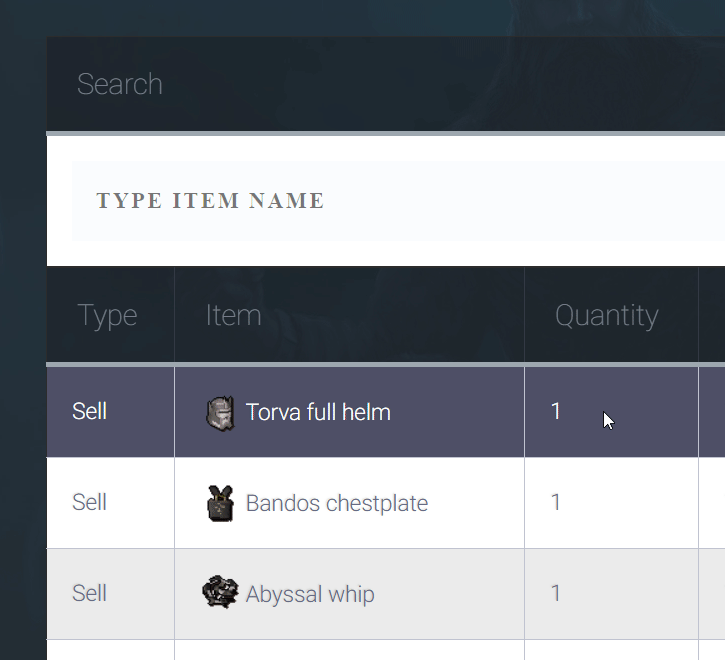The width and height of the screenshot is (725, 660).
Task: Select quantity cell of Bandos chestplate row
Action: point(611,503)
